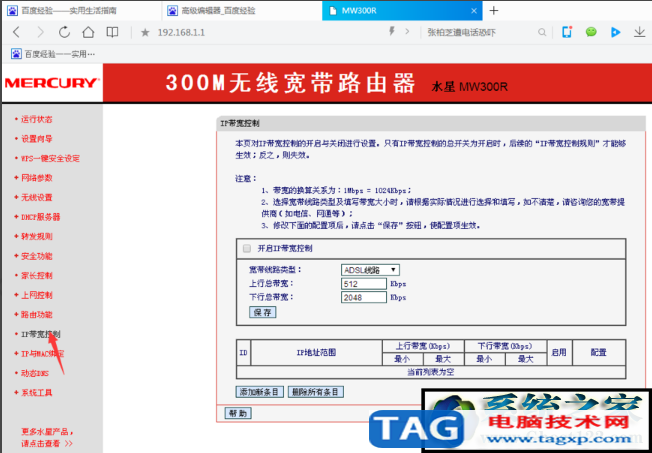Open WPS一键安全设定 in the sidebar
The width and height of the screenshot is (652, 453).
tap(50, 158)
